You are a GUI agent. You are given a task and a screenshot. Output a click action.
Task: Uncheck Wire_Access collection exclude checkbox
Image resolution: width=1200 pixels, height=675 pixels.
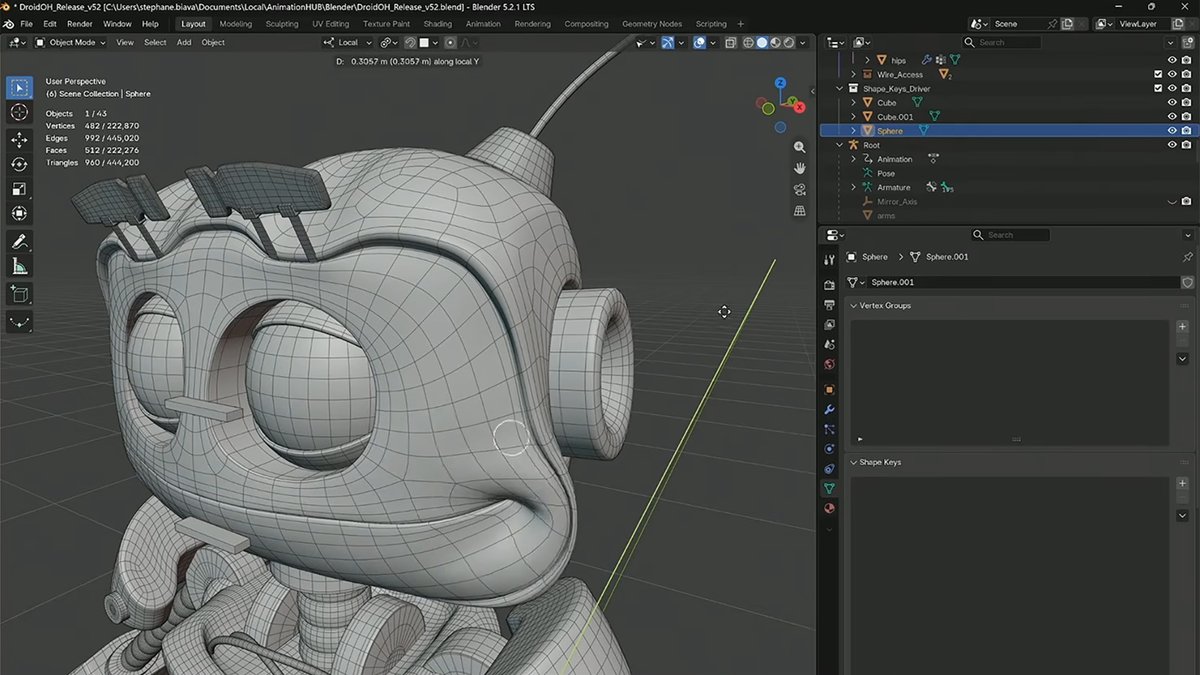click(1158, 74)
